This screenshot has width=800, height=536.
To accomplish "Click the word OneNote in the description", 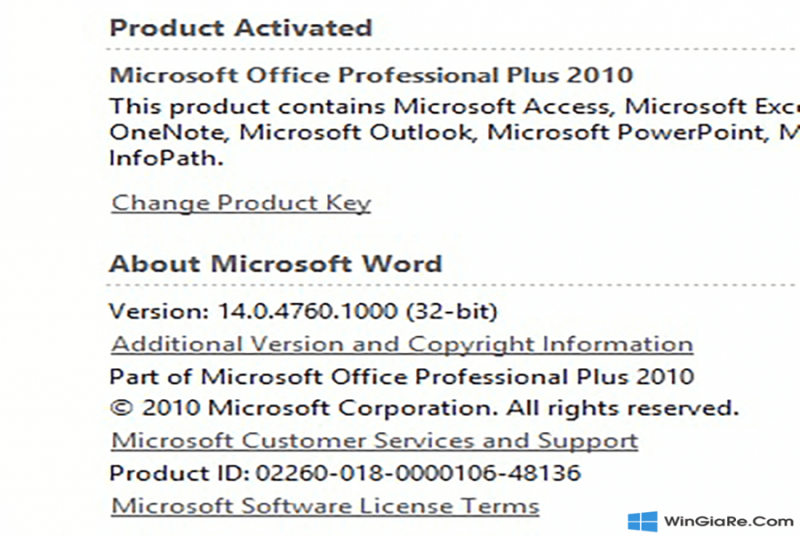I will coord(167,133).
